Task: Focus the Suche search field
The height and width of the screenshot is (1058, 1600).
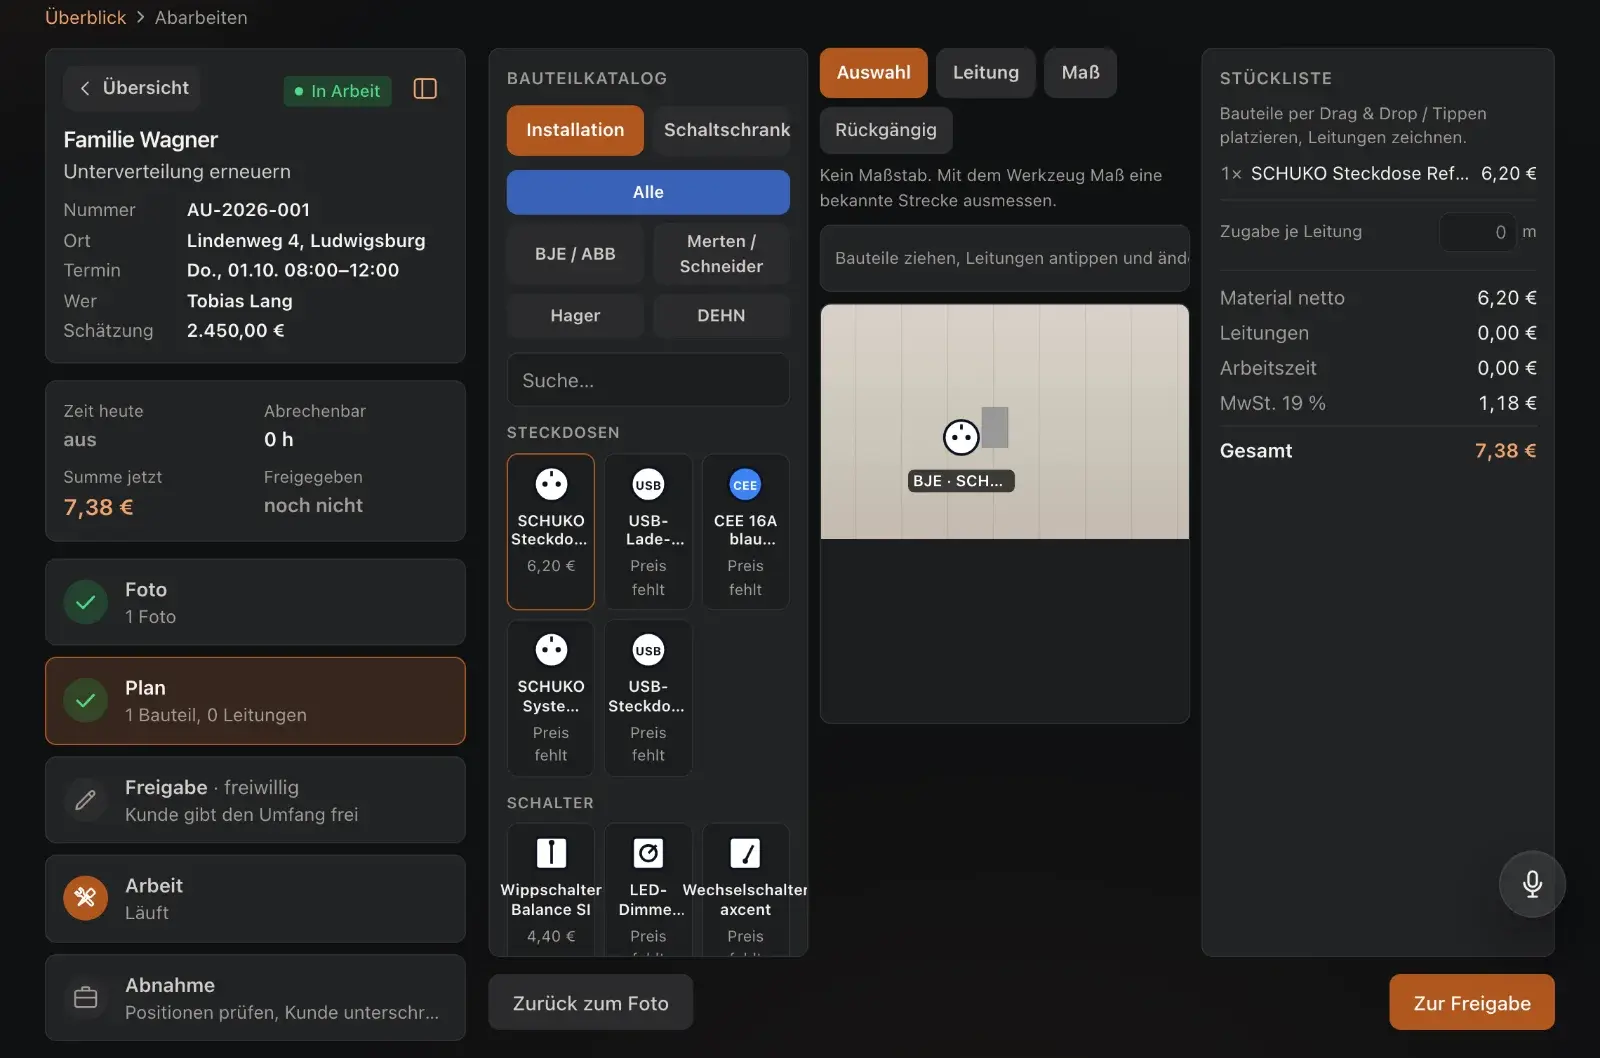Action: pos(648,380)
